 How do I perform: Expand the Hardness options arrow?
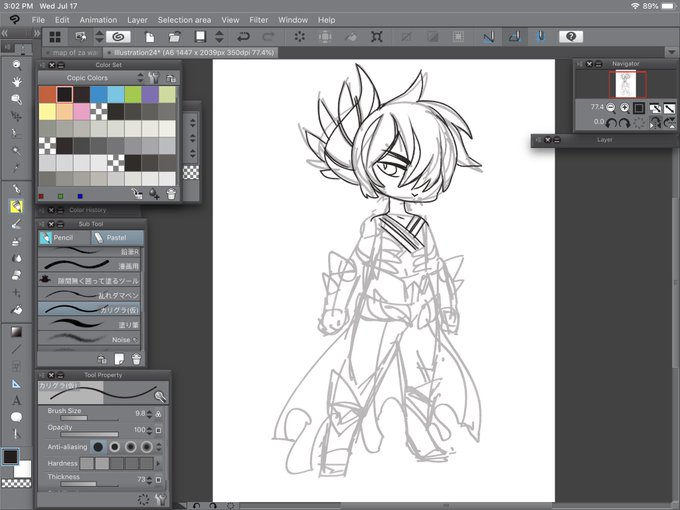158,464
